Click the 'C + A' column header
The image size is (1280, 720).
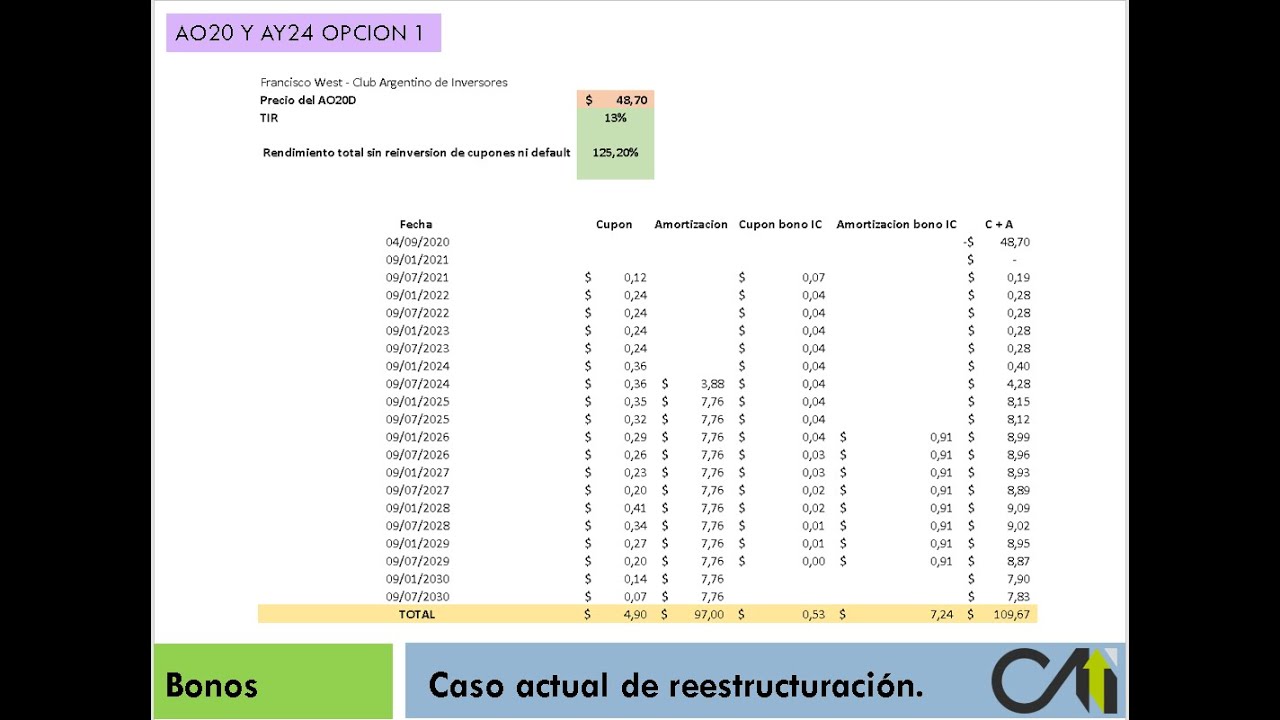pyautogui.click(x=998, y=224)
